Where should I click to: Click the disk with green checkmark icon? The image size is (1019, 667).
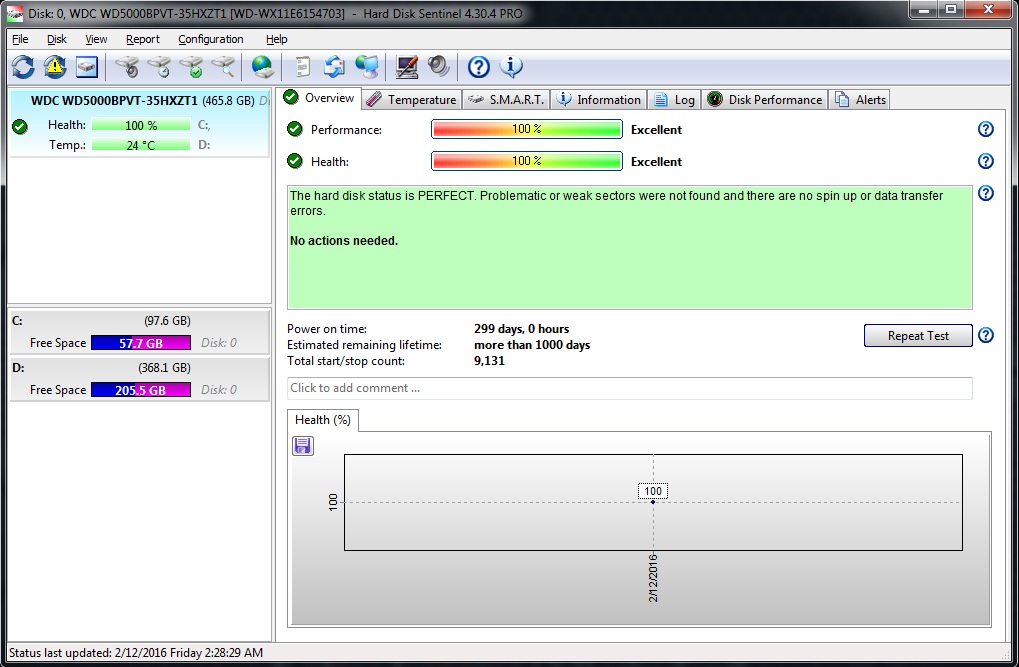click(191, 67)
